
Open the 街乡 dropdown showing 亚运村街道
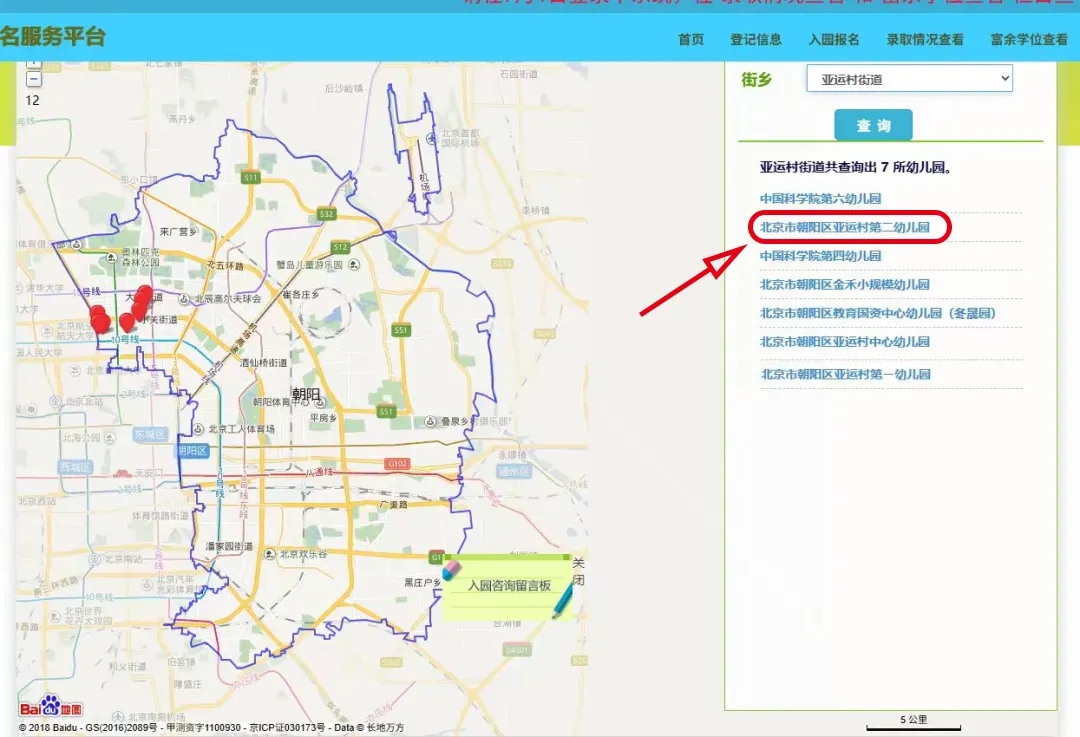909,79
